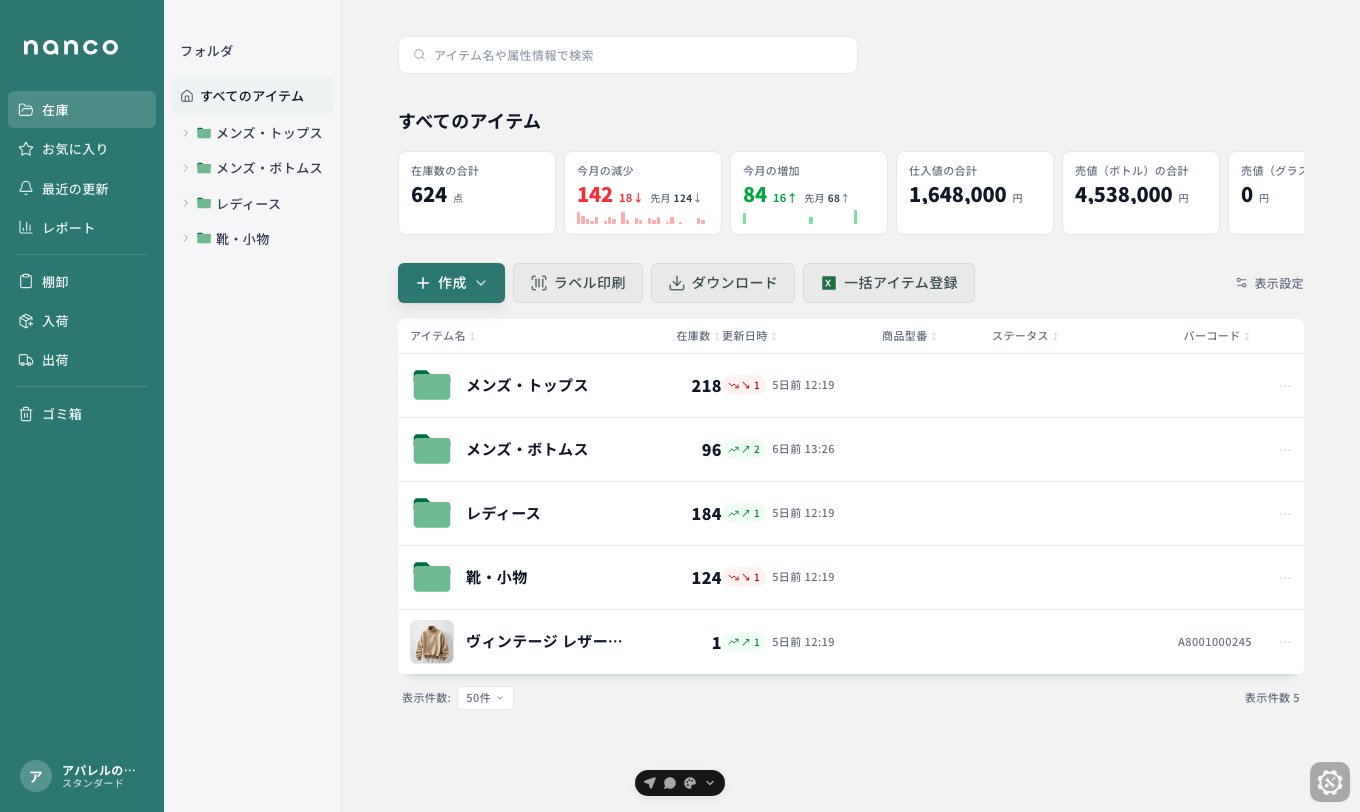The image size is (1360, 812).
Task: Open the メンズ・トップス folder row icon
Action: coord(432,385)
